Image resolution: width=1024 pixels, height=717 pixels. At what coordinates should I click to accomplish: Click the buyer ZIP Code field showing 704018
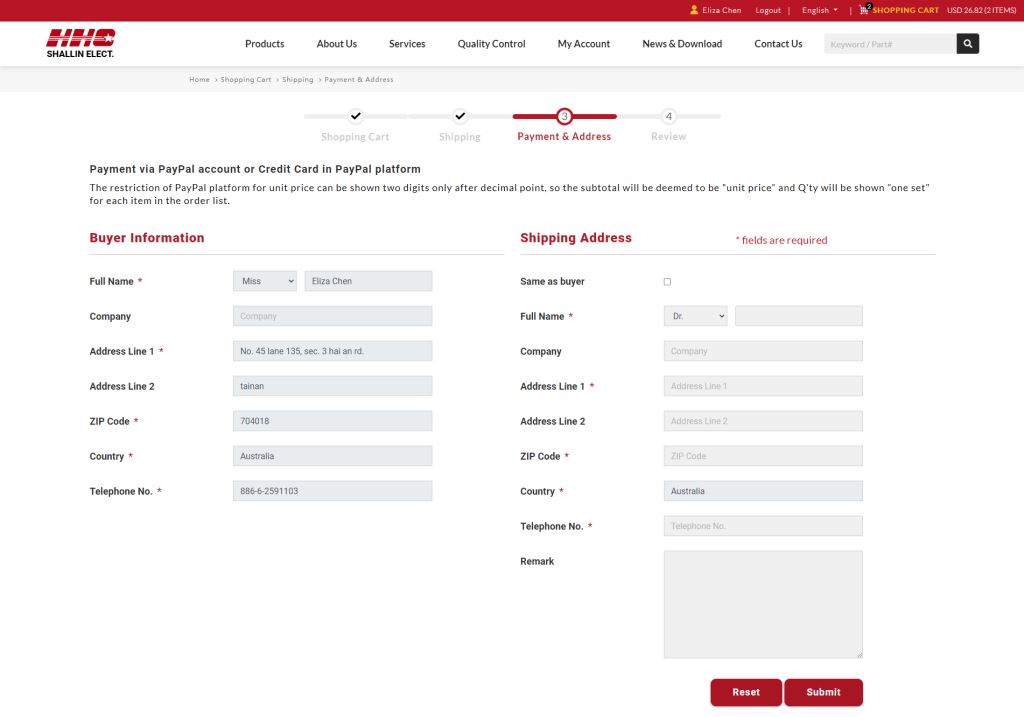click(332, 421)
